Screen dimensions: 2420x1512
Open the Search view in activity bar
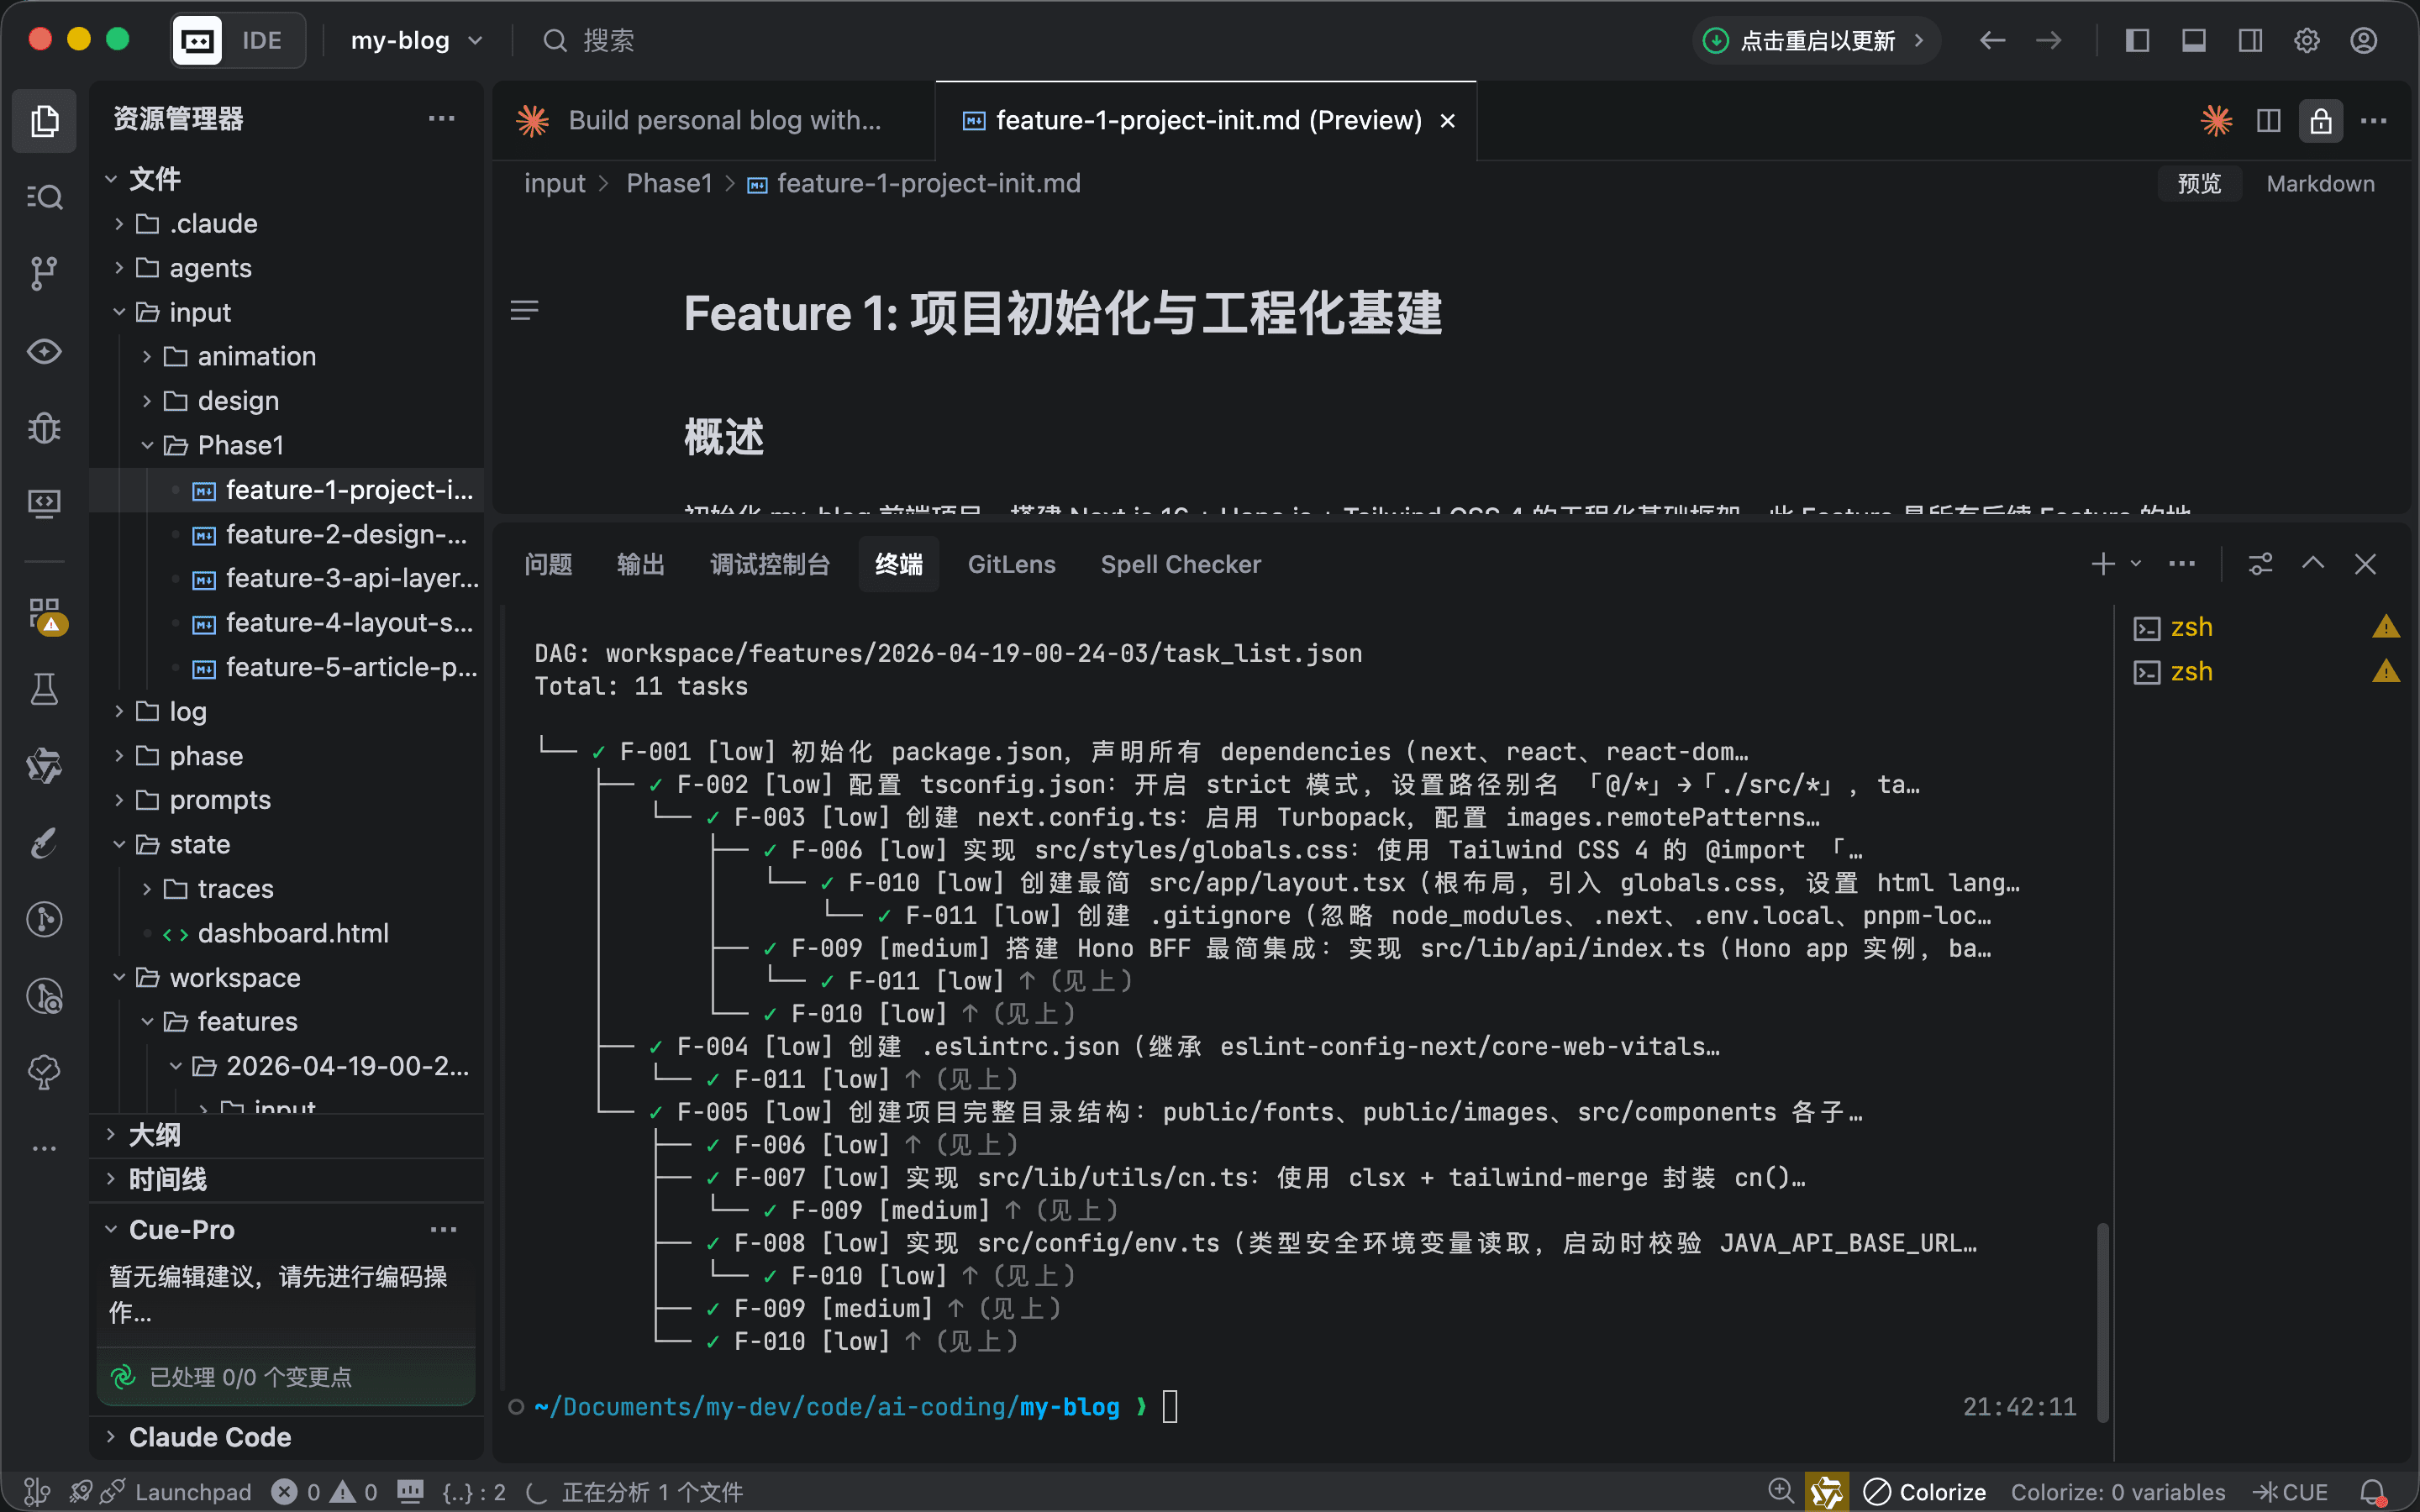(44, 196)
